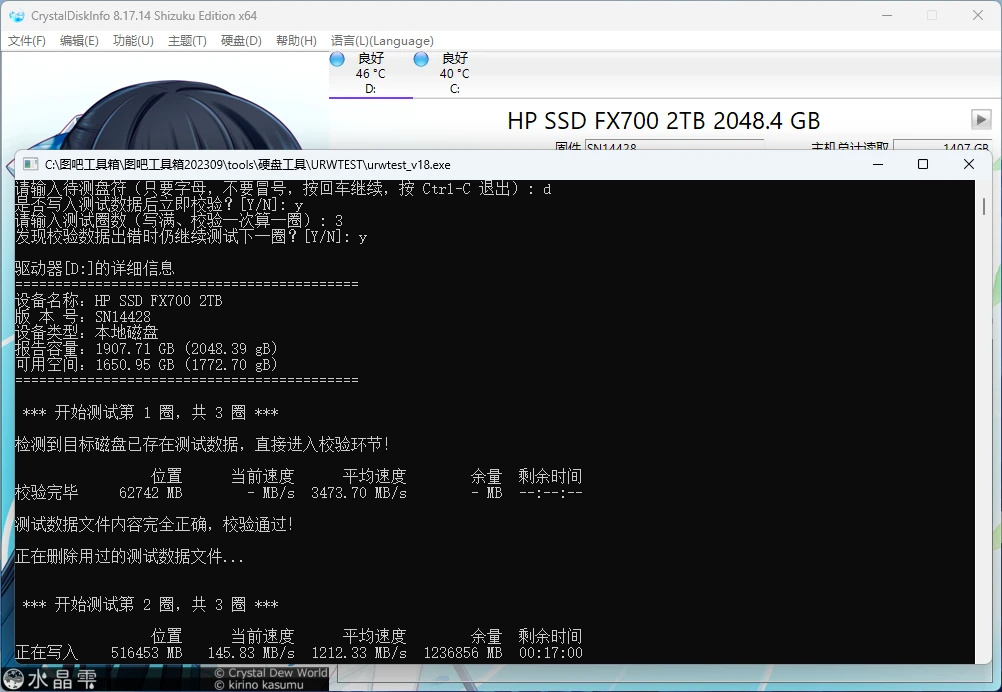Click the 报告容量 1907.71 GB line

[146, 348]
